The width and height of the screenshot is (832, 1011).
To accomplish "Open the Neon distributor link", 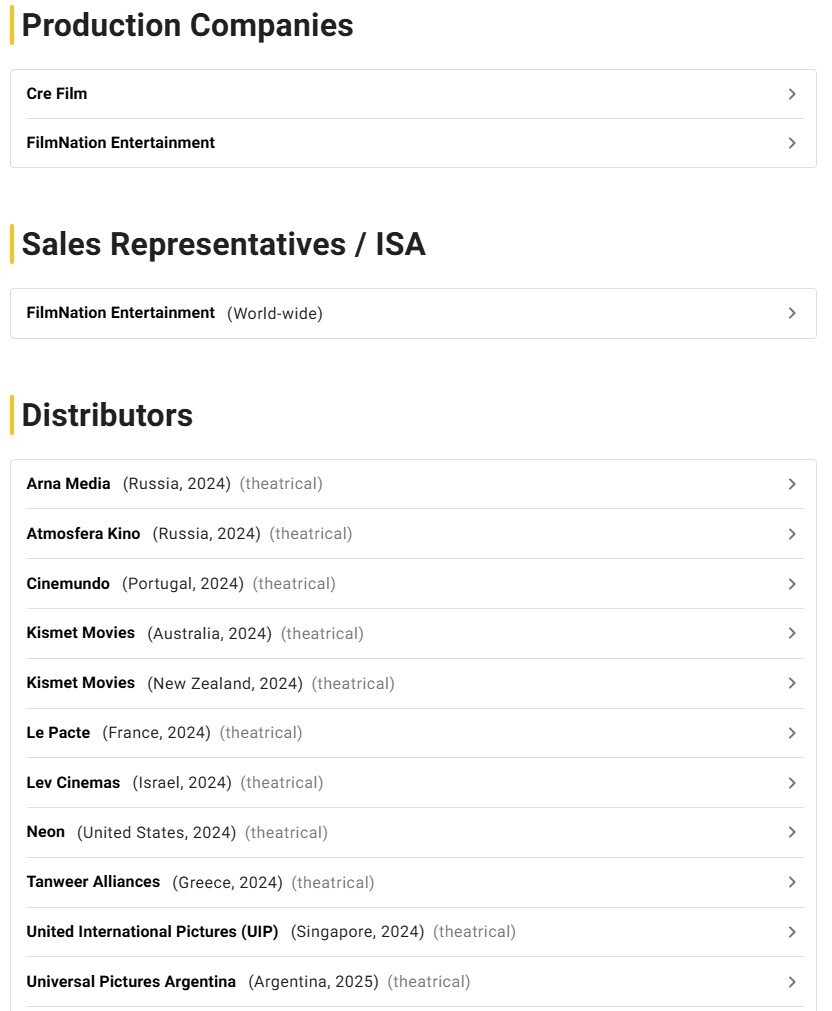I will (x=46, y=832).
